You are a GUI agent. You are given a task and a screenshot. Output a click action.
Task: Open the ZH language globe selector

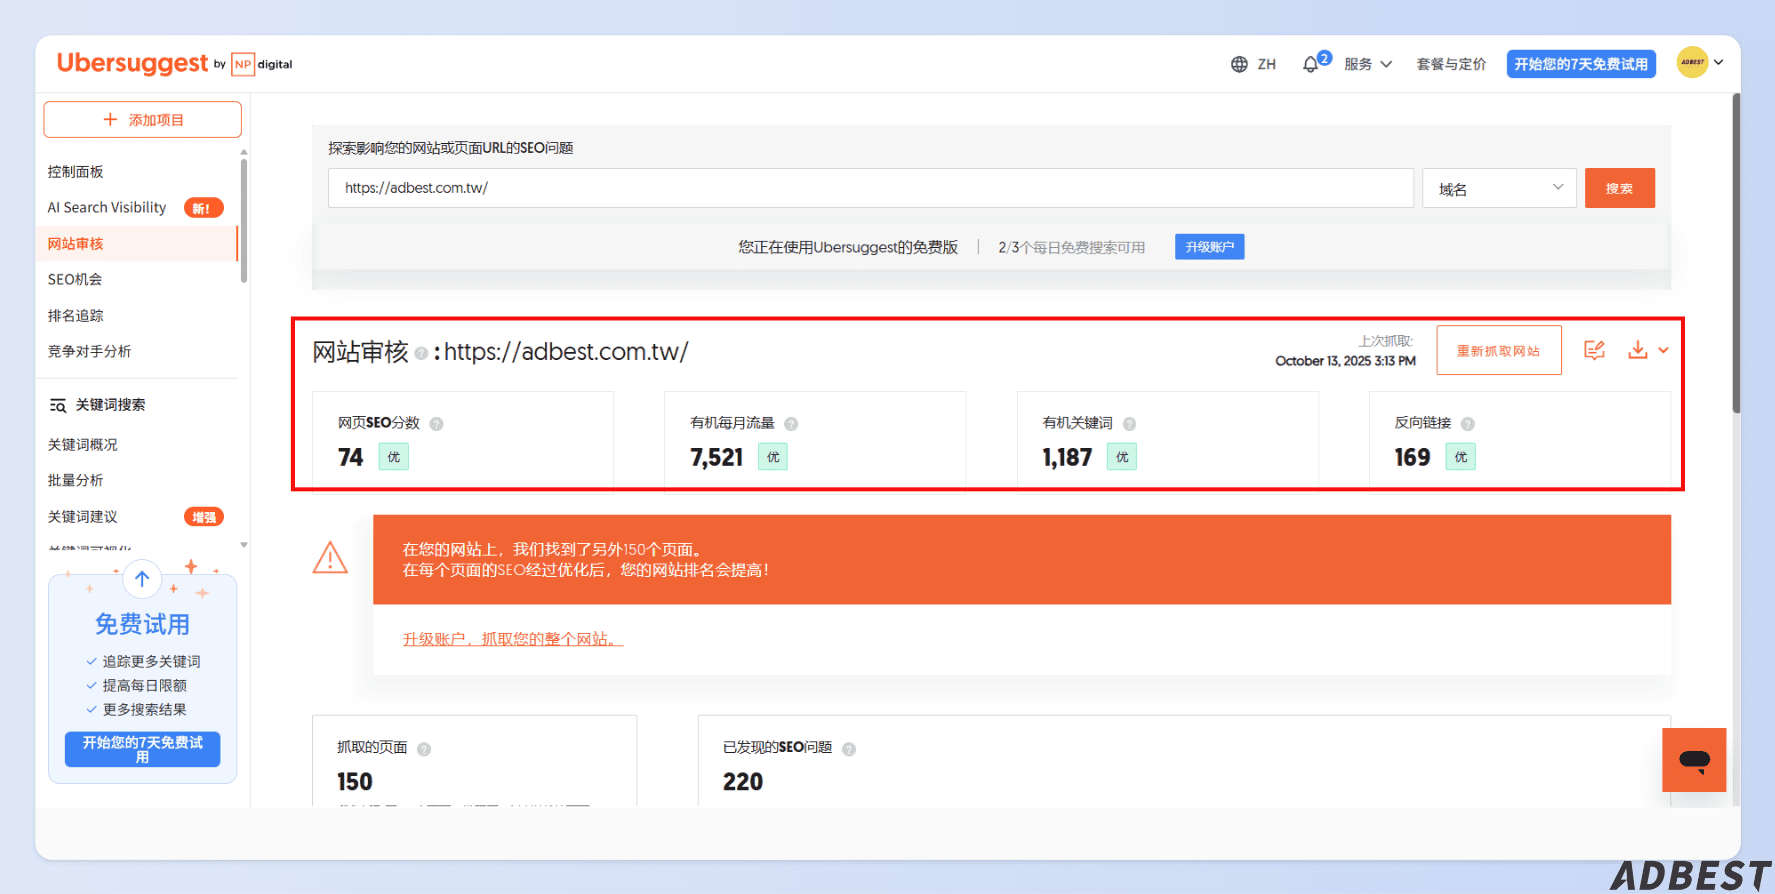[1253, 64]
